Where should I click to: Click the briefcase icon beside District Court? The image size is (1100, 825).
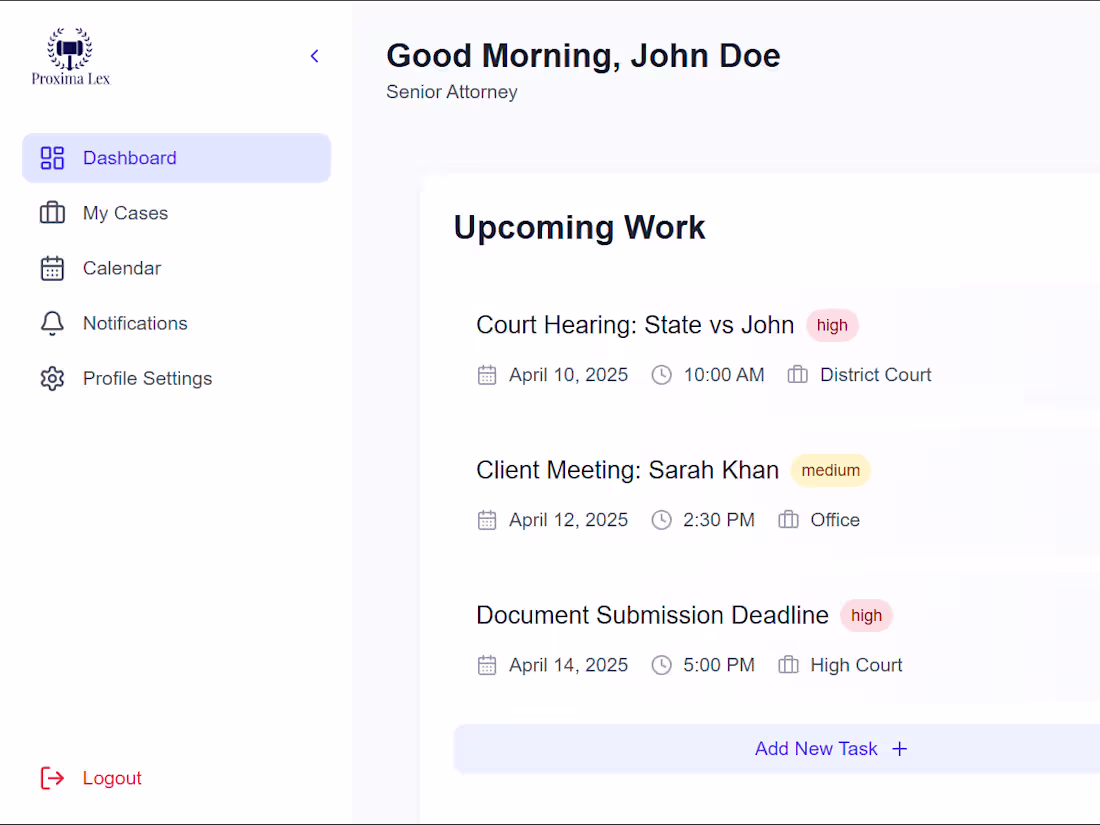tap(798, 375)
